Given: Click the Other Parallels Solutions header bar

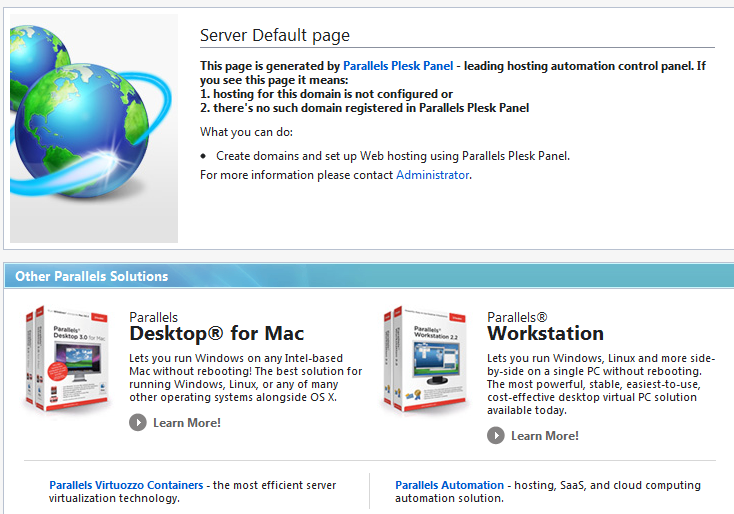Looking at the screenshot, I should click(x=367, y=276).
